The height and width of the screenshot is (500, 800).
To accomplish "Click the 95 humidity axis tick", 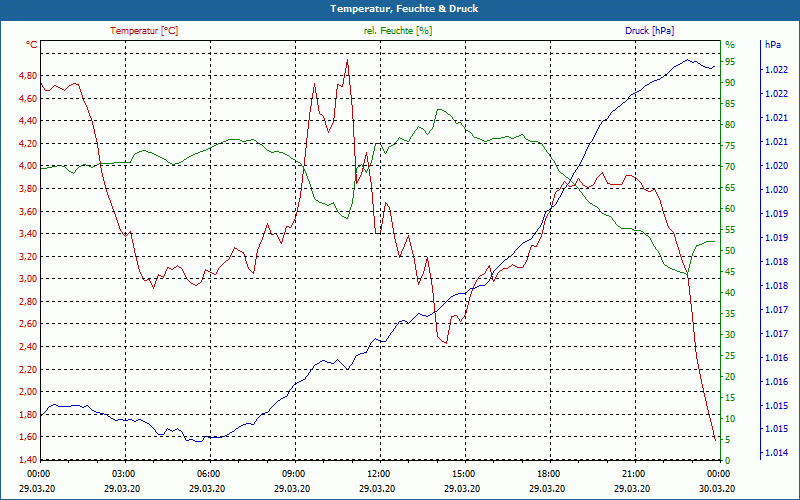I will tap(730, 62).
